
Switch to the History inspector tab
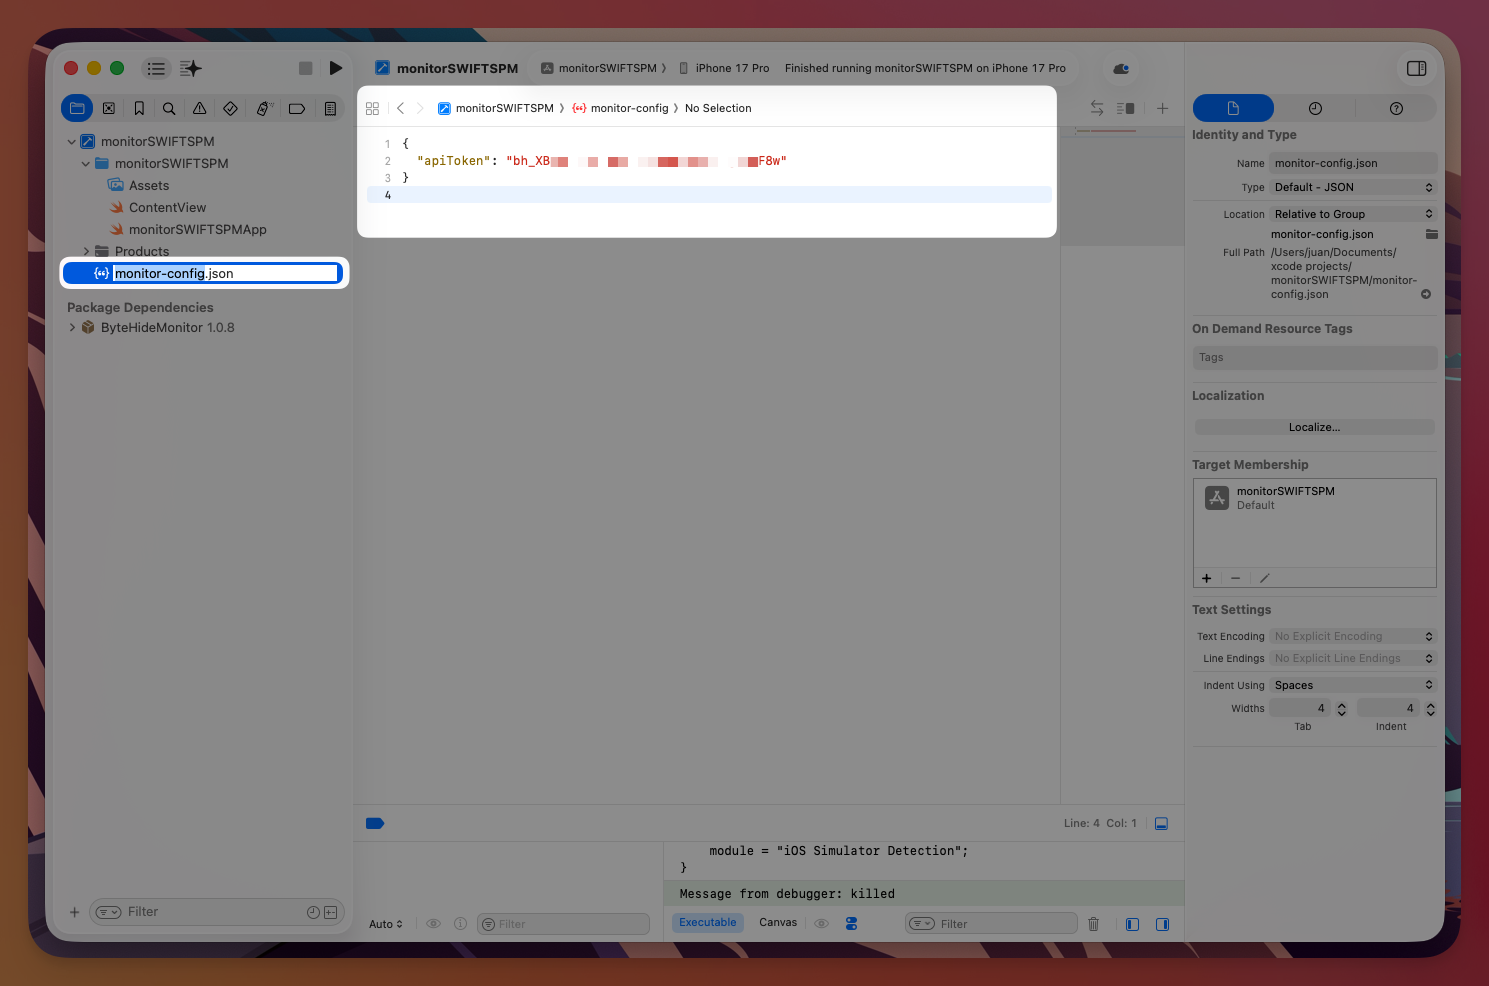(1315, 108)
